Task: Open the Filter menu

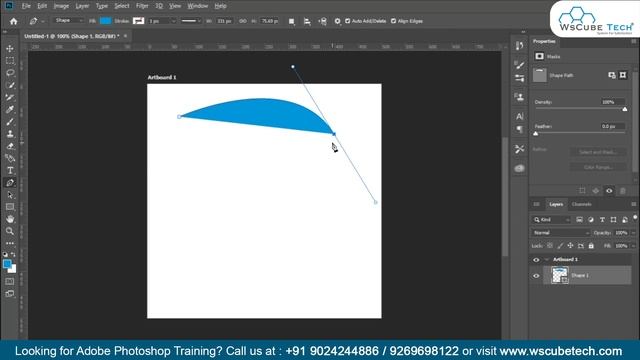Action: 142,6
